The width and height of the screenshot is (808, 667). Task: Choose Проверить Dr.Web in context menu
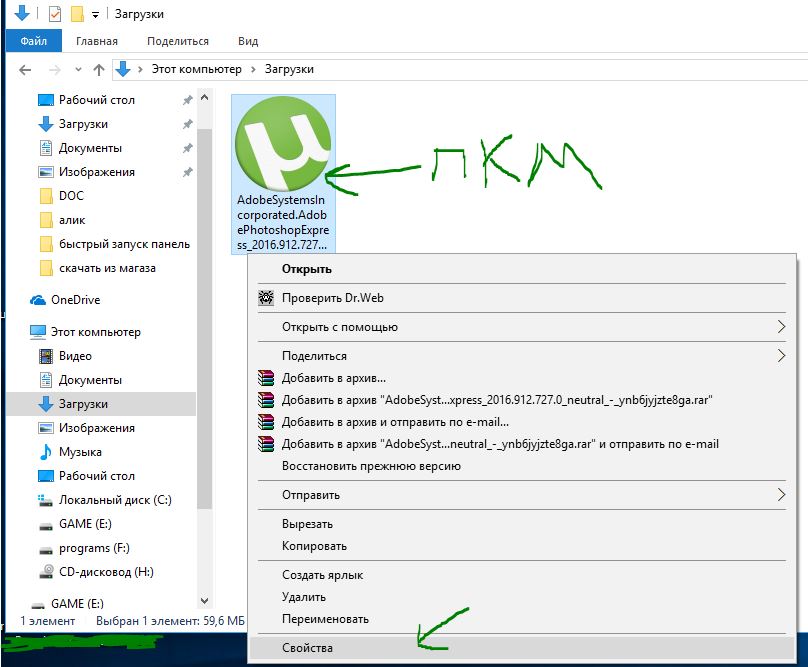pyautogui.click(x=522, y=298)
